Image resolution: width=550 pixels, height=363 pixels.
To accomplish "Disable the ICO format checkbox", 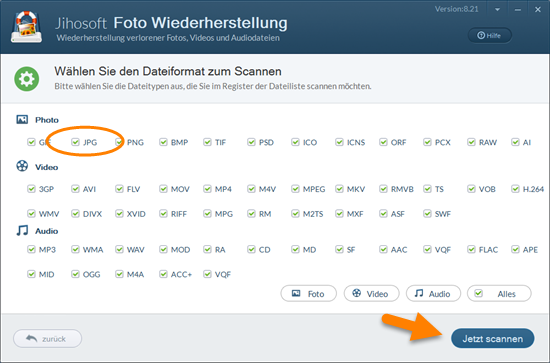I will coord(295,142).
